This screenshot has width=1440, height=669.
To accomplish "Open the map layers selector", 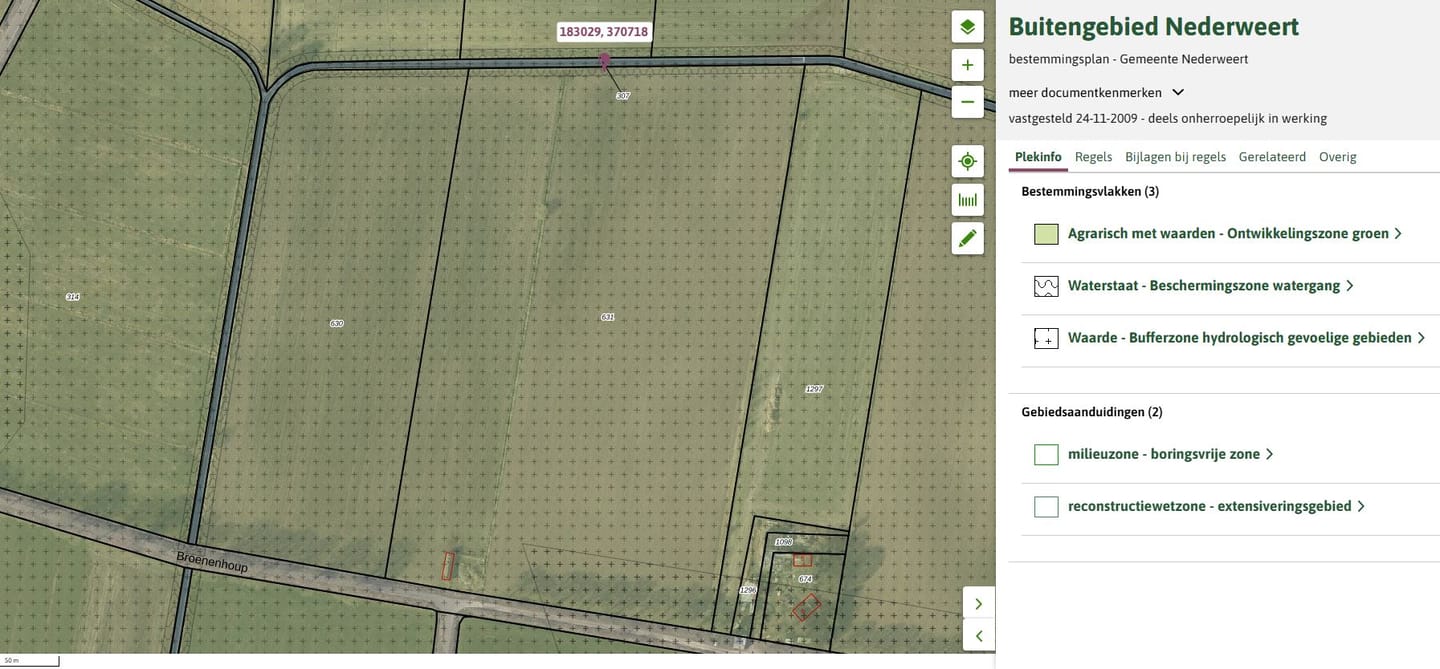I will pos(967,27).
